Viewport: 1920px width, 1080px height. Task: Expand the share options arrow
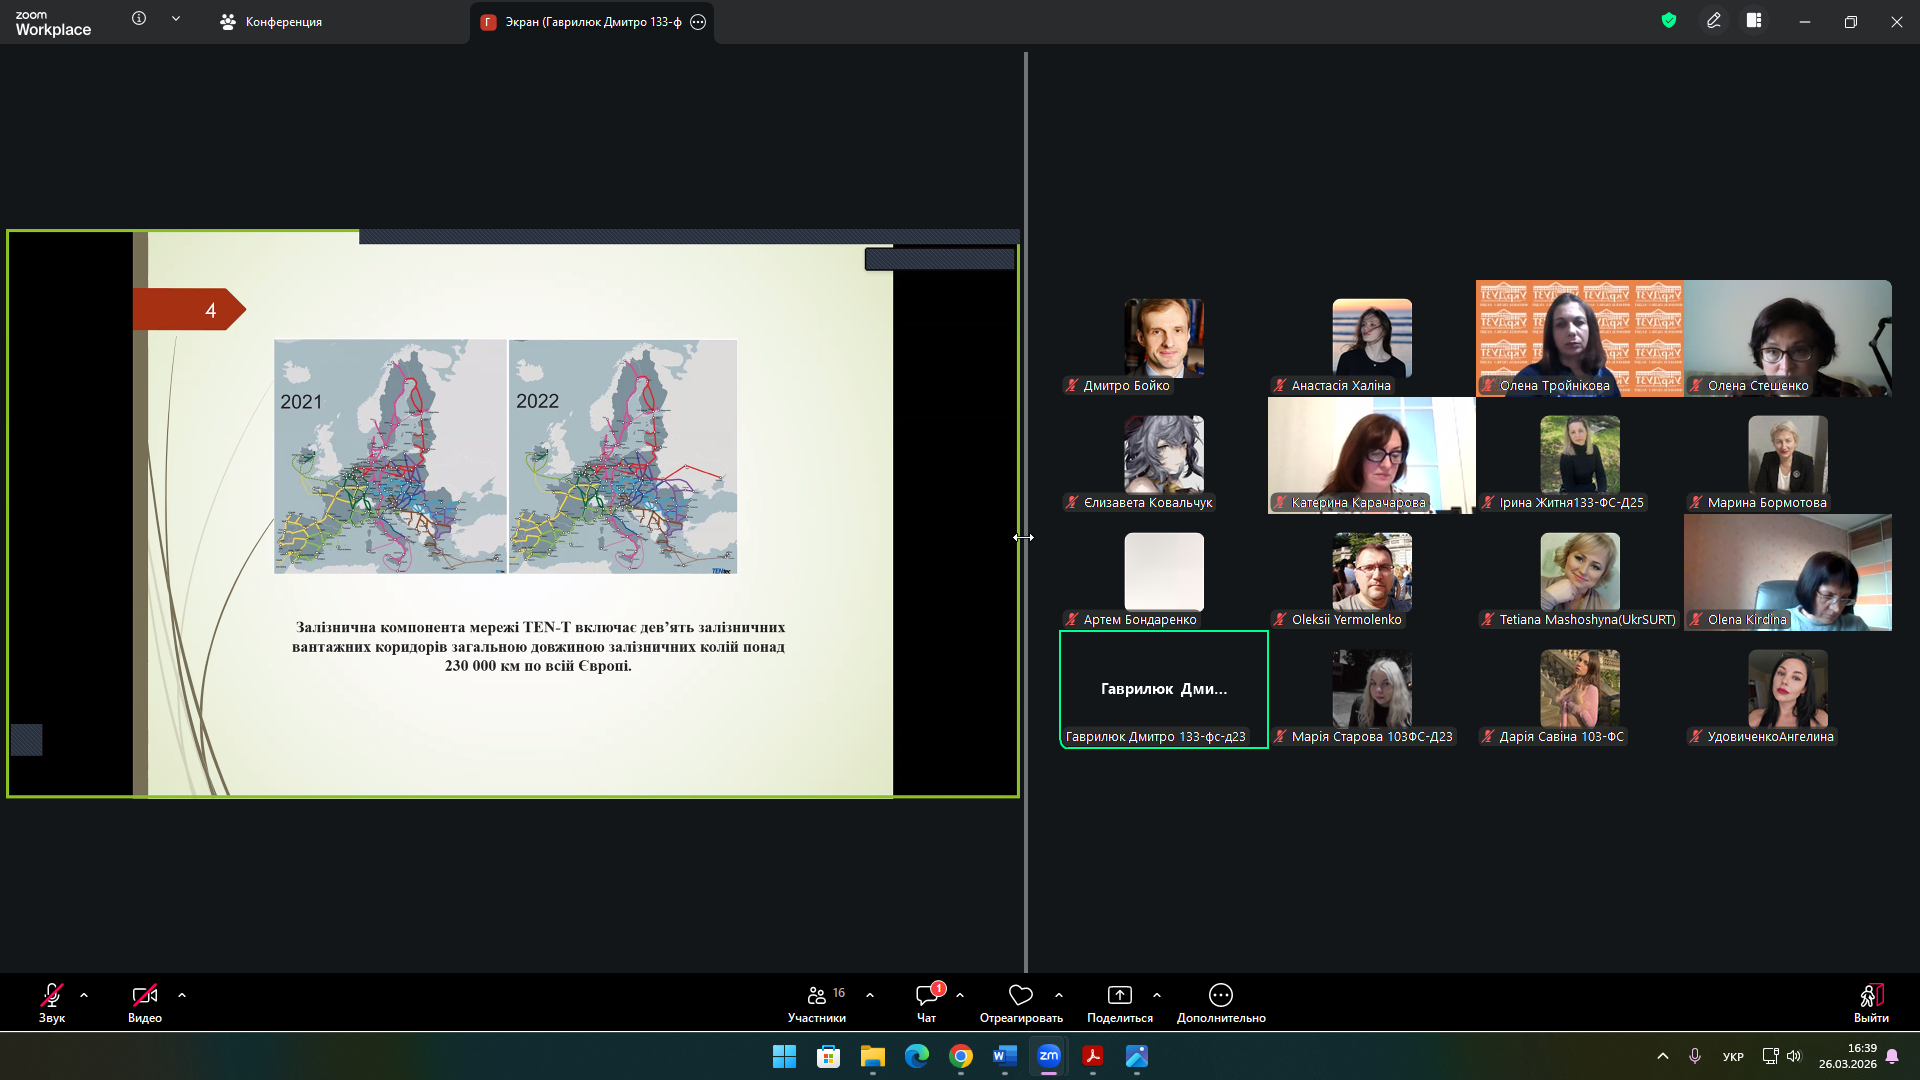(1157, 996)
